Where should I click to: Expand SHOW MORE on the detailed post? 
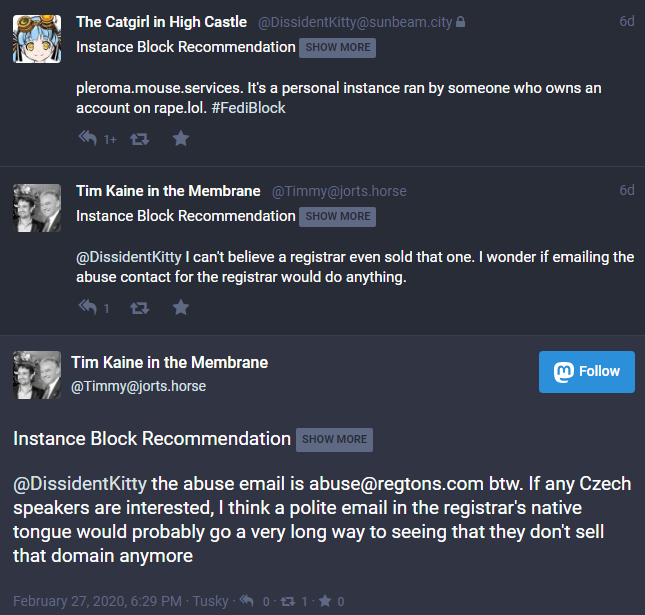click(x=334, y=439)
